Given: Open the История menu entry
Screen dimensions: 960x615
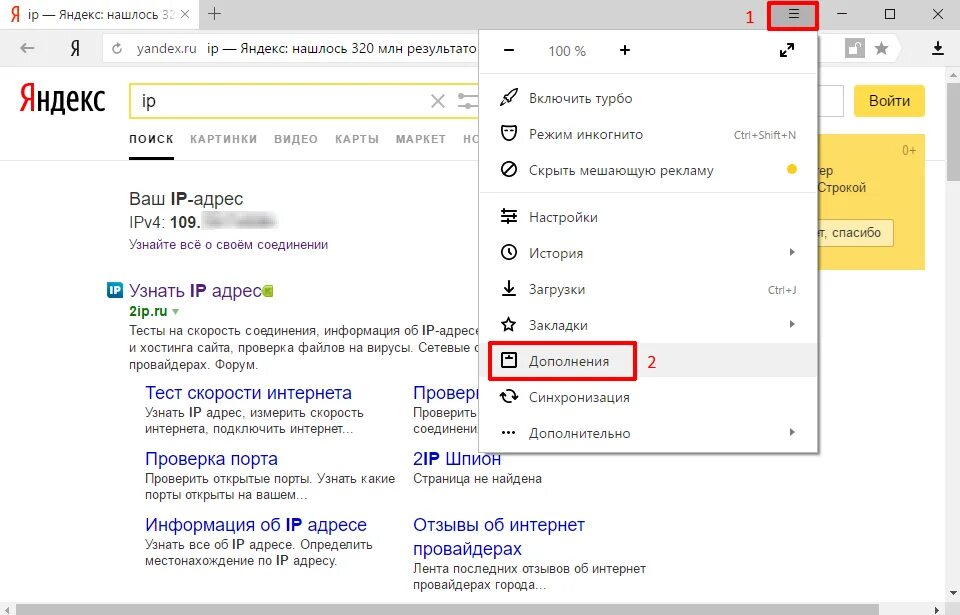Looking at the screenshot, I should (x=648, y=253).
